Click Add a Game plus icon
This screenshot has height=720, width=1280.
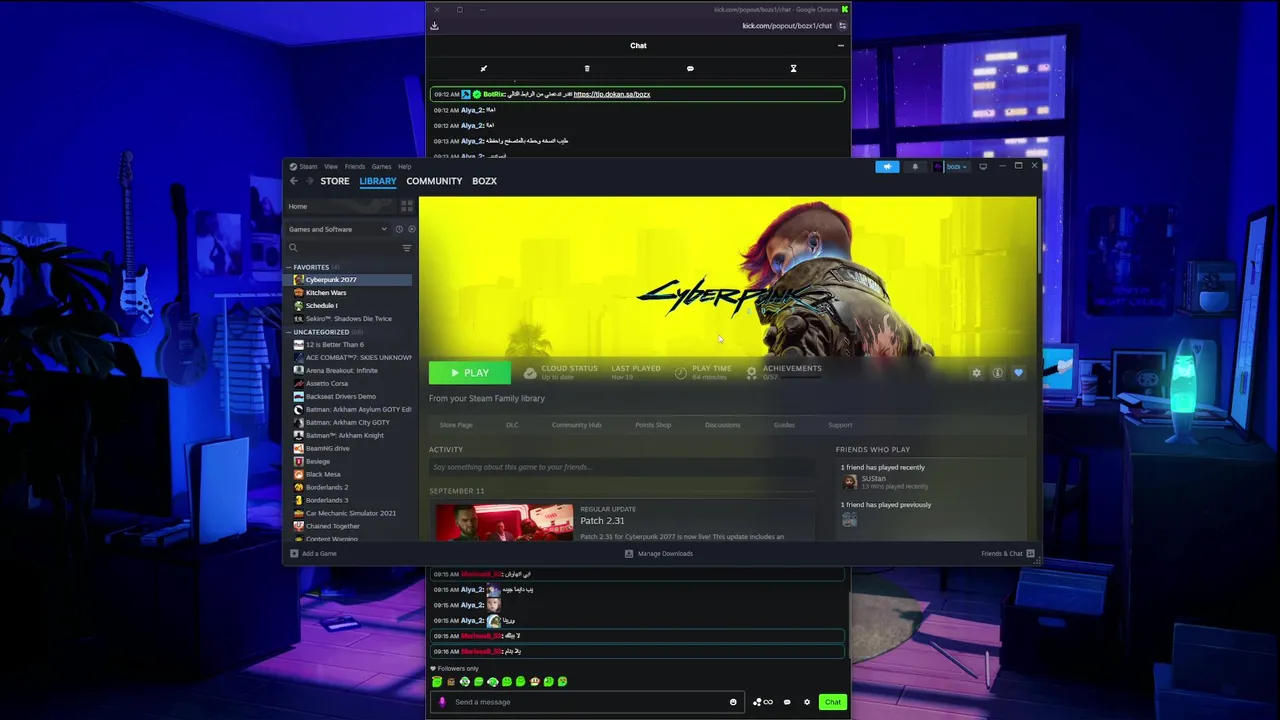[x=294, y=553]
